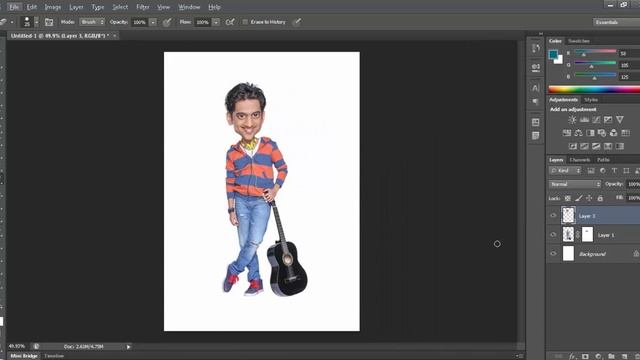Click the foreground color swatch
The width and height of the screenshot is (640, 360).
[x=553, y=54]
